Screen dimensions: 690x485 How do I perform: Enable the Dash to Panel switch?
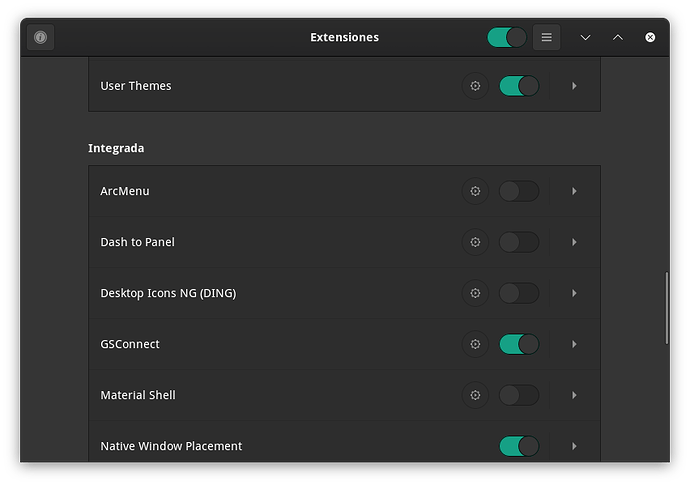519,242
